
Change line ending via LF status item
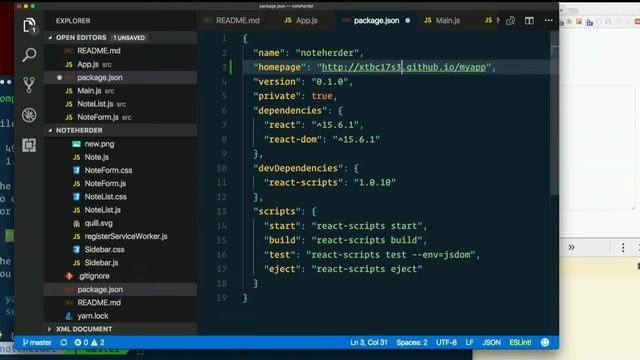(x=469, y=342)
